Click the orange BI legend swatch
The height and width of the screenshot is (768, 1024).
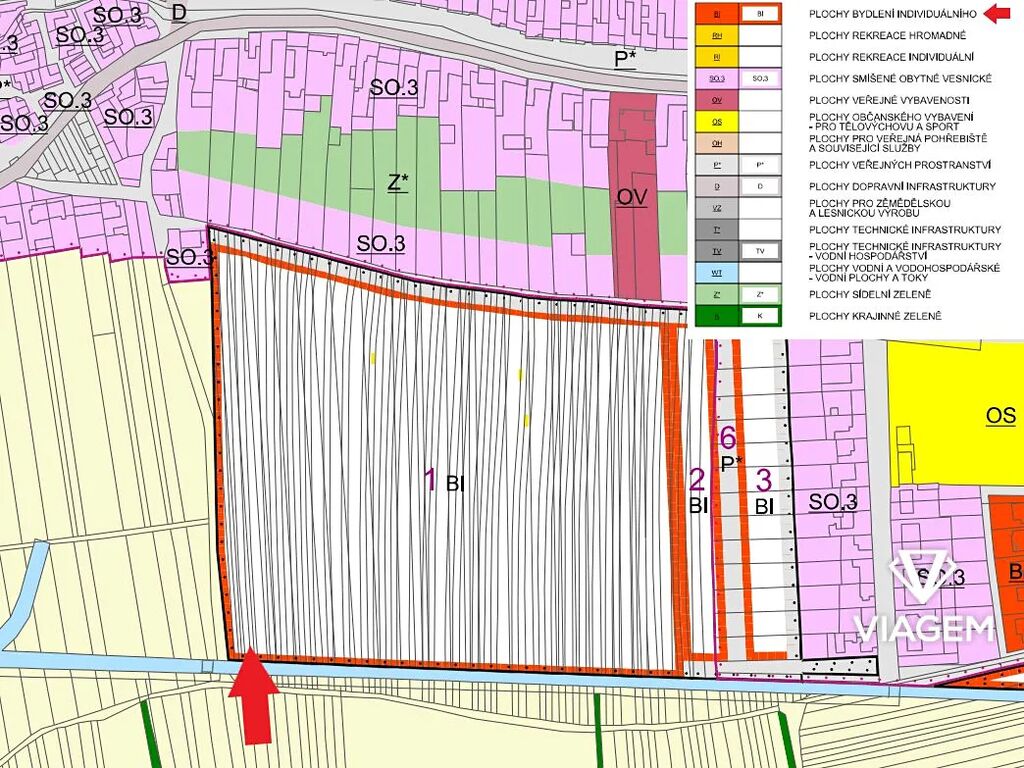coord(717,14)
